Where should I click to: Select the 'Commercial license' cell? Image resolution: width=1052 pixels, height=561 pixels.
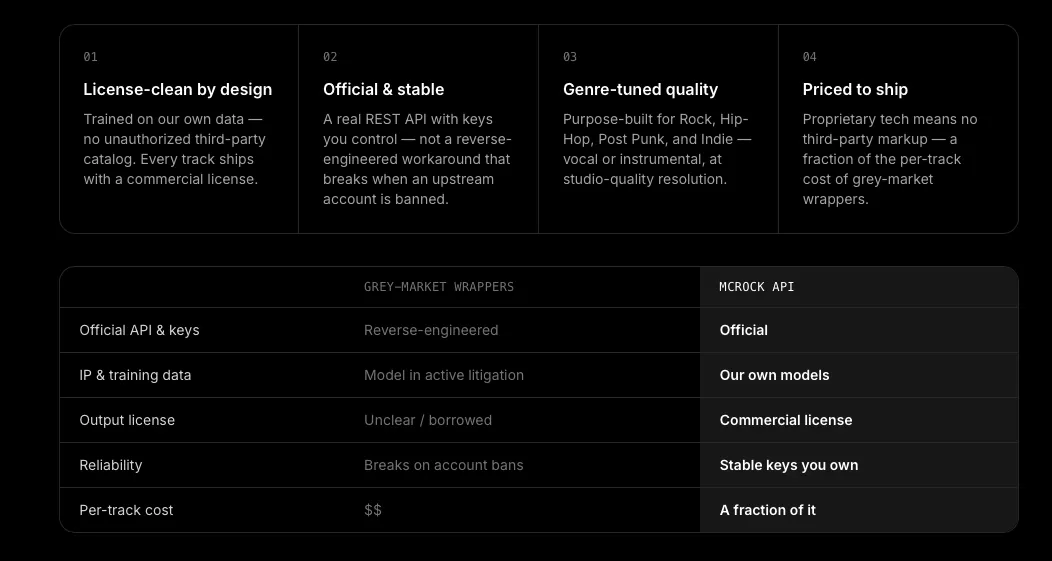(786, 420)
